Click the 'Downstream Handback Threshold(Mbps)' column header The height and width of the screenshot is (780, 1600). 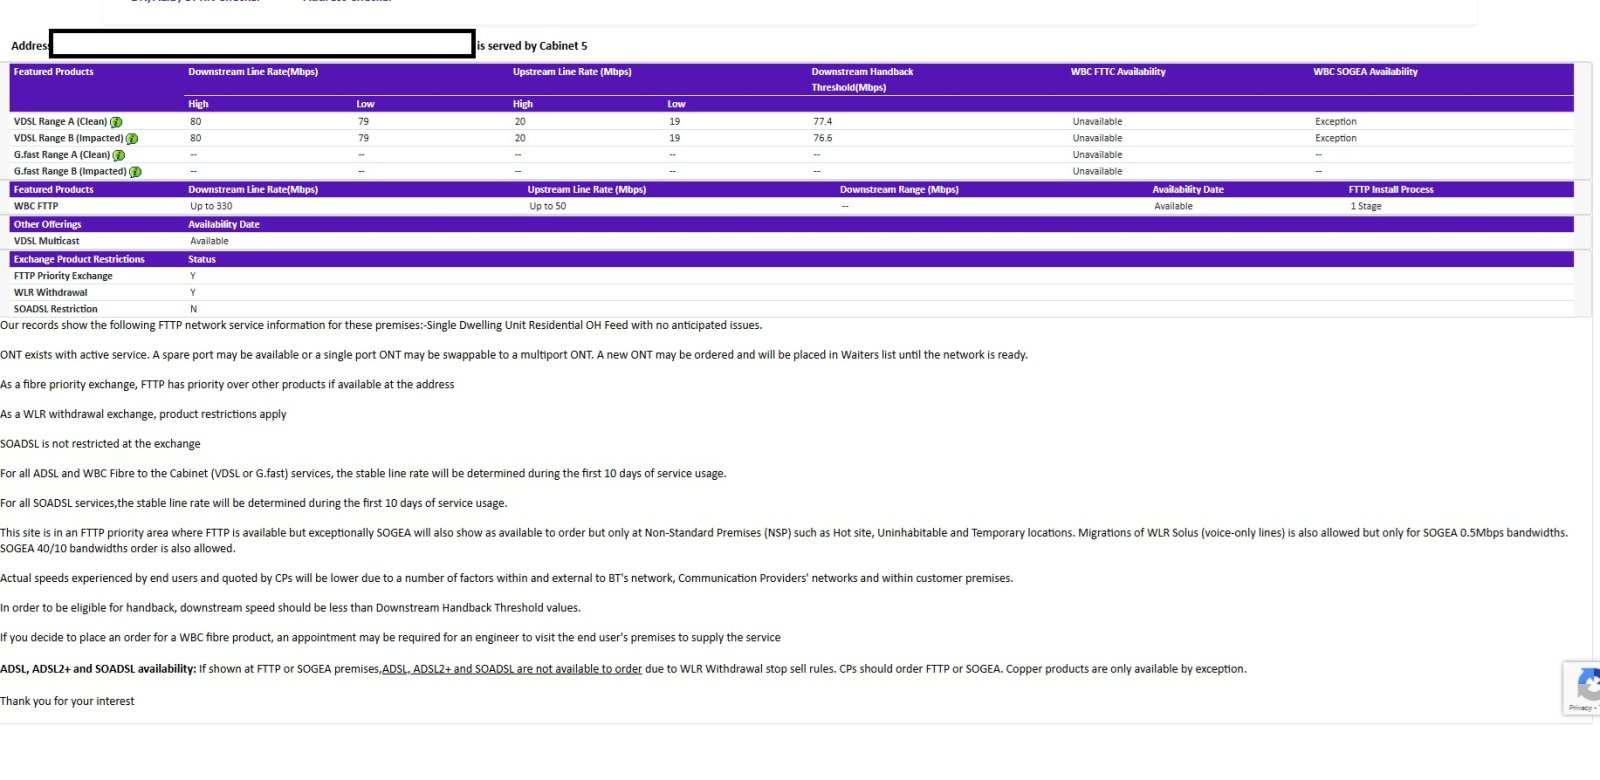point(862,79)
